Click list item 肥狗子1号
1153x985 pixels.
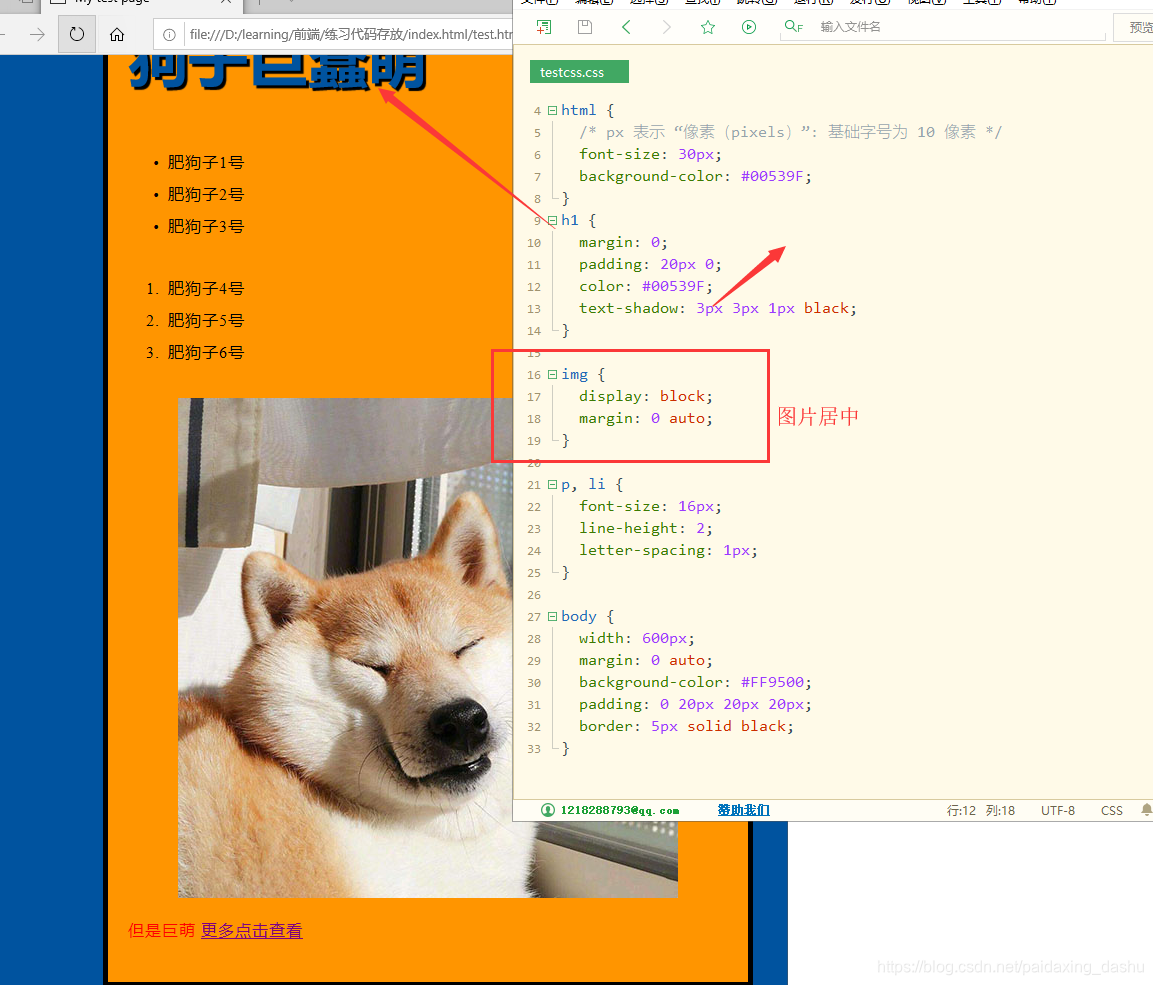coord(205,162)
